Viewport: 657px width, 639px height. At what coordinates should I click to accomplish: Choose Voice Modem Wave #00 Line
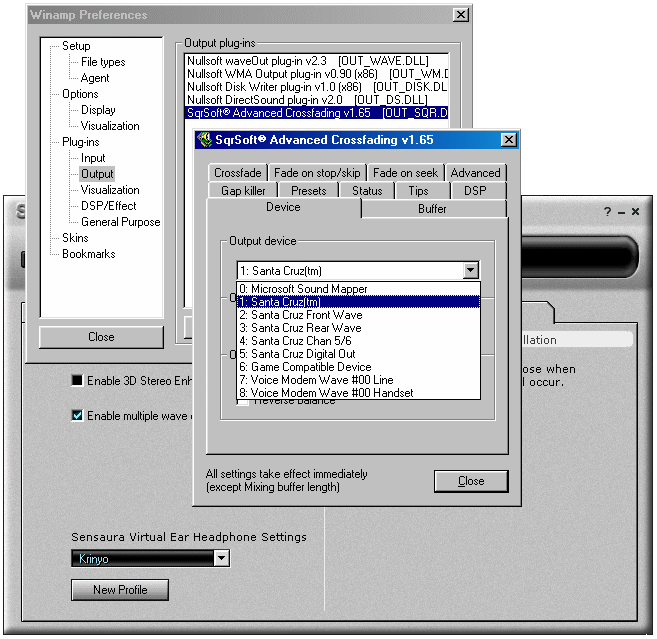(x=358, y=380)
